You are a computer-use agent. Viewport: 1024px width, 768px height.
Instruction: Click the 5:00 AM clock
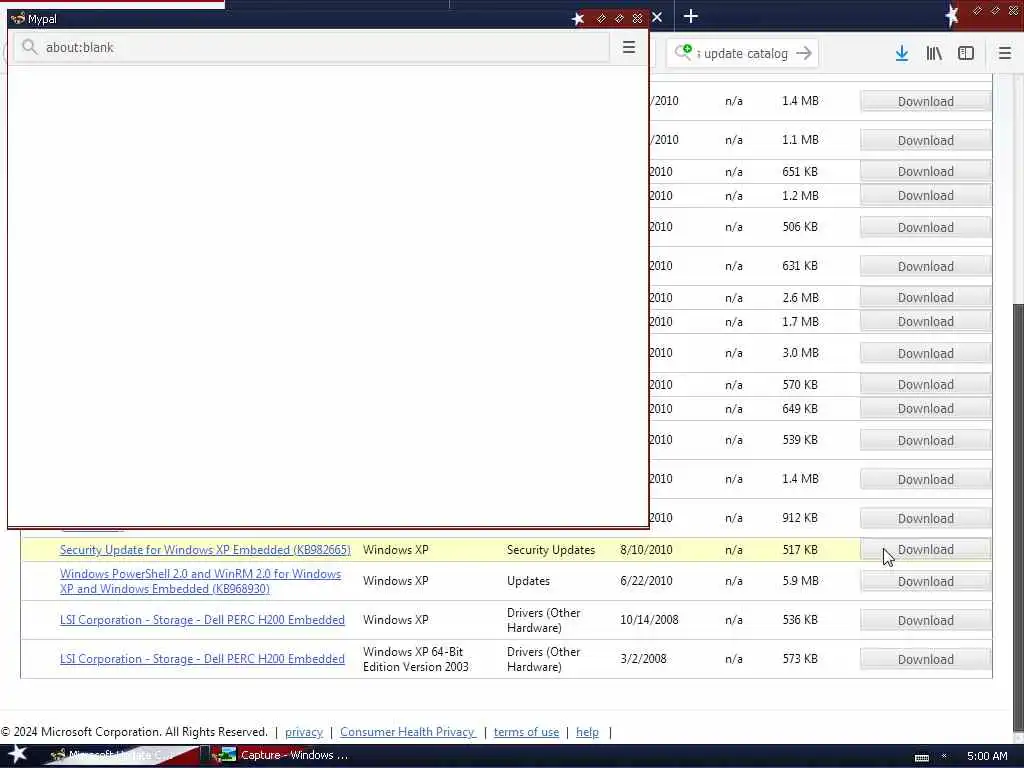point(987,756)
